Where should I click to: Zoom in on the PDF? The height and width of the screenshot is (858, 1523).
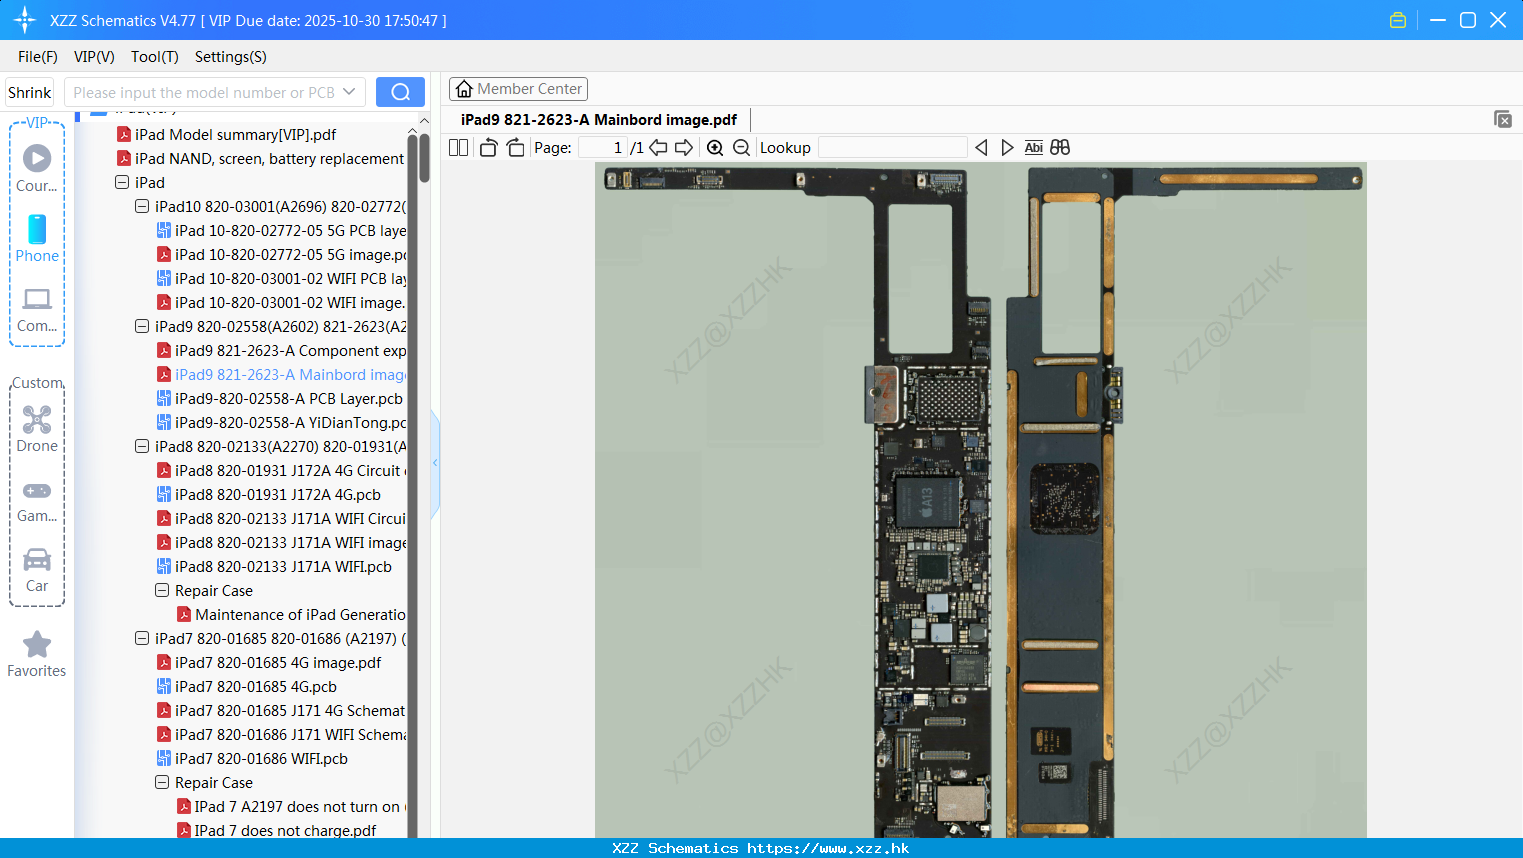pos(715,147)
